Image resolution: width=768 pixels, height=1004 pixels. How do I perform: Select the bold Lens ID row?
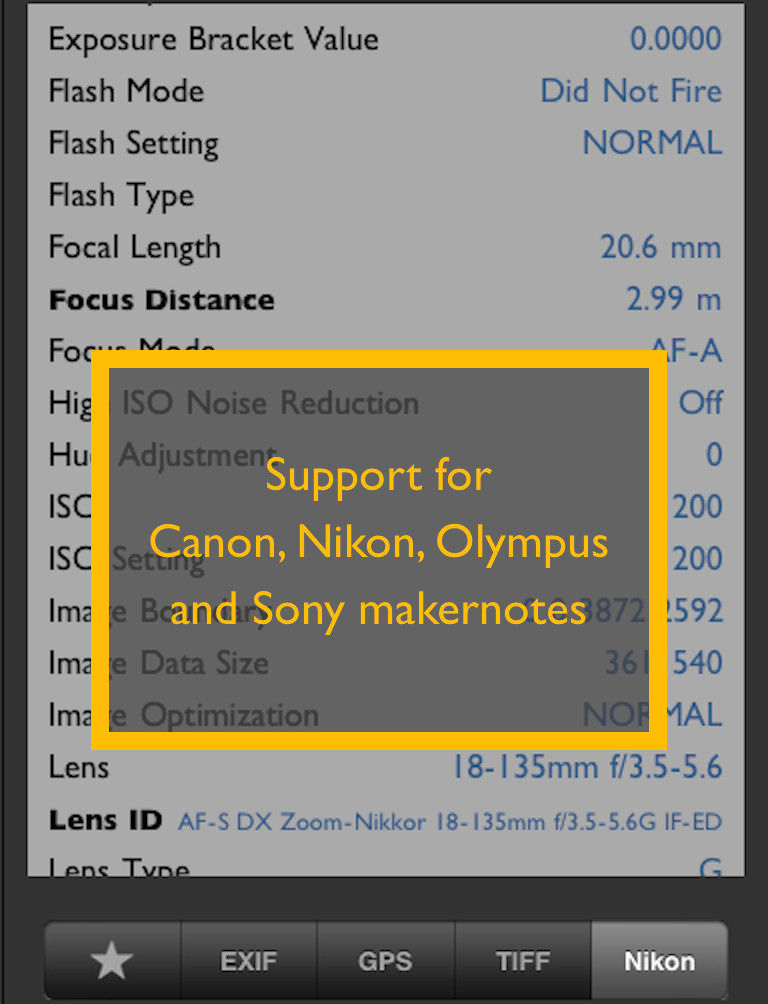click(386, 820)
